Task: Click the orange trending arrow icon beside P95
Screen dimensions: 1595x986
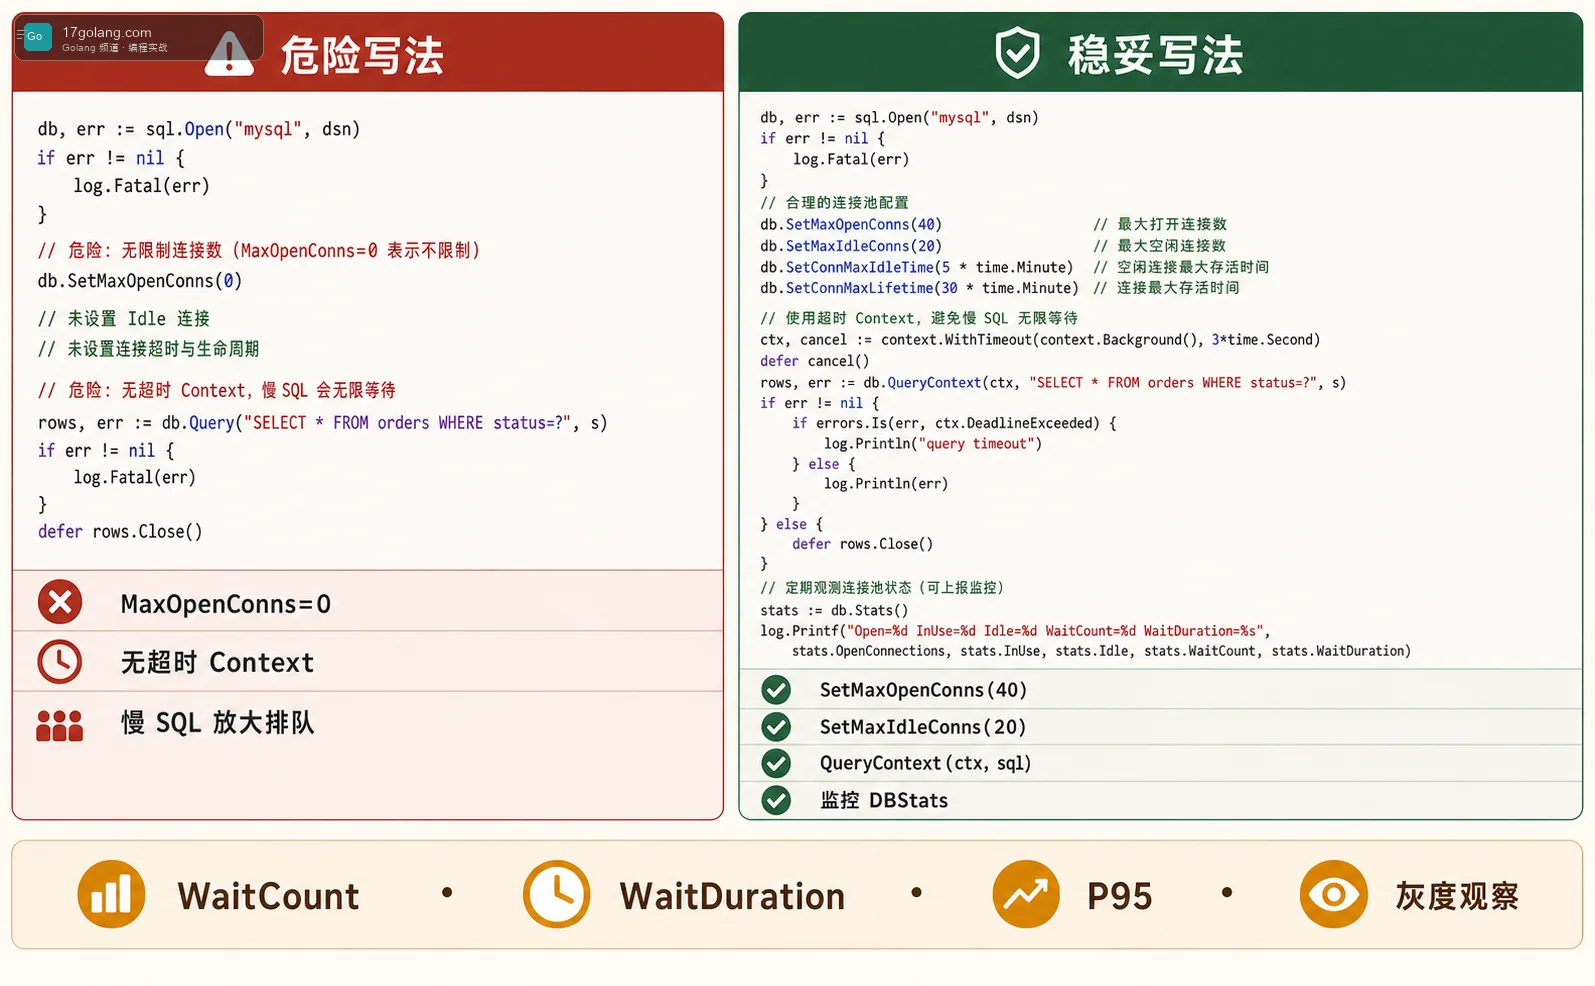Action: (x=1026, y=894)
